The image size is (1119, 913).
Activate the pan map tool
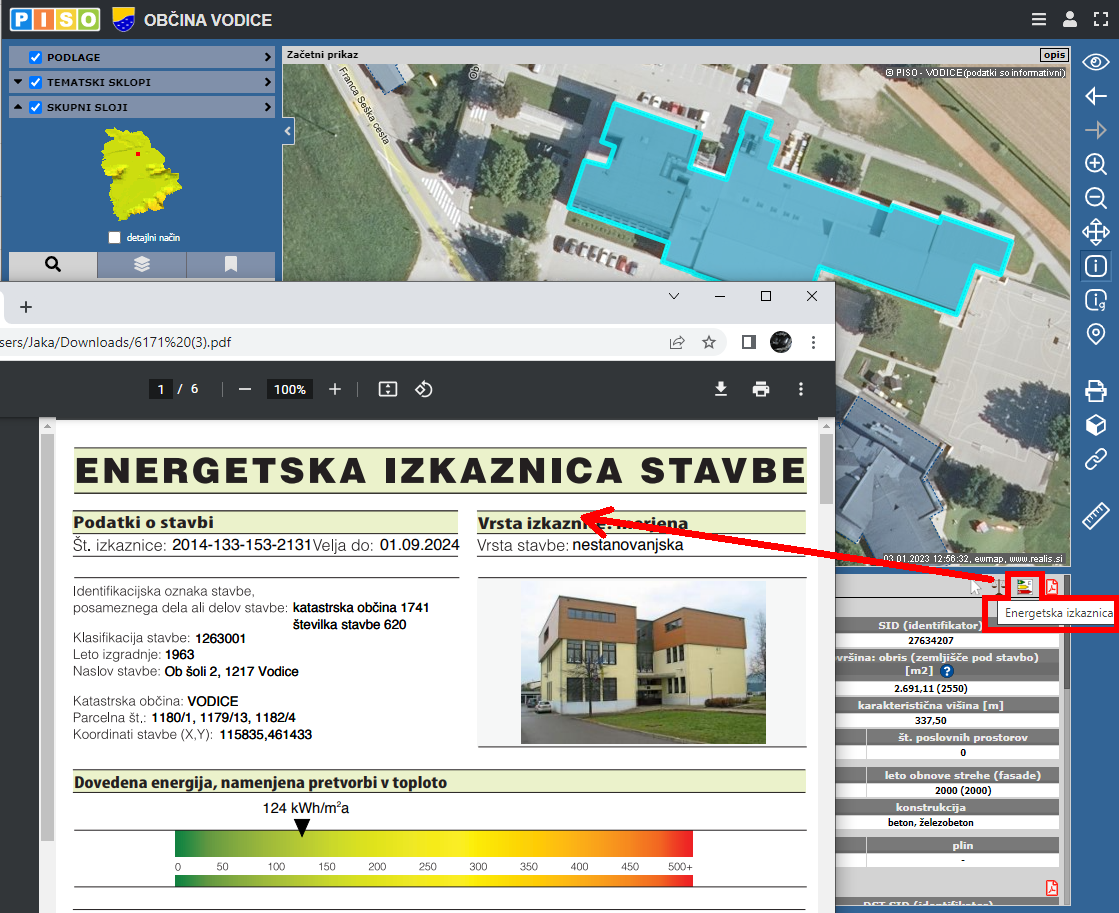(x=1096, y=233)
